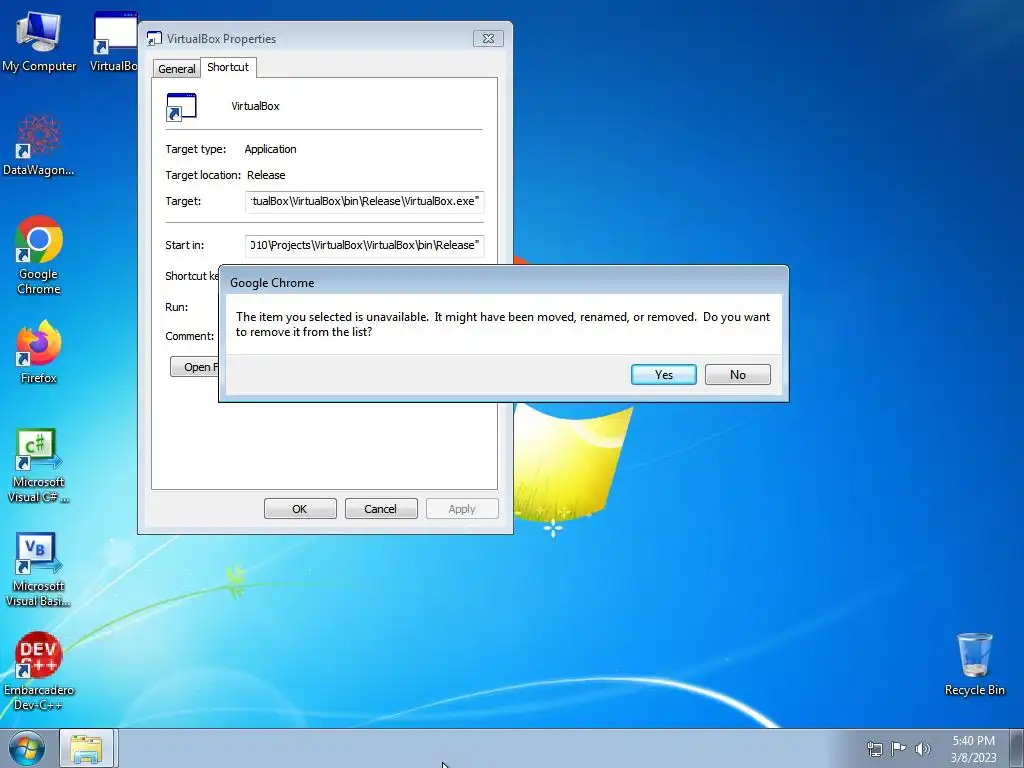This screenshot has width=1024, height=768.
Task: Click the VirtualBox name beside the icon
Action: pos(255,106)
